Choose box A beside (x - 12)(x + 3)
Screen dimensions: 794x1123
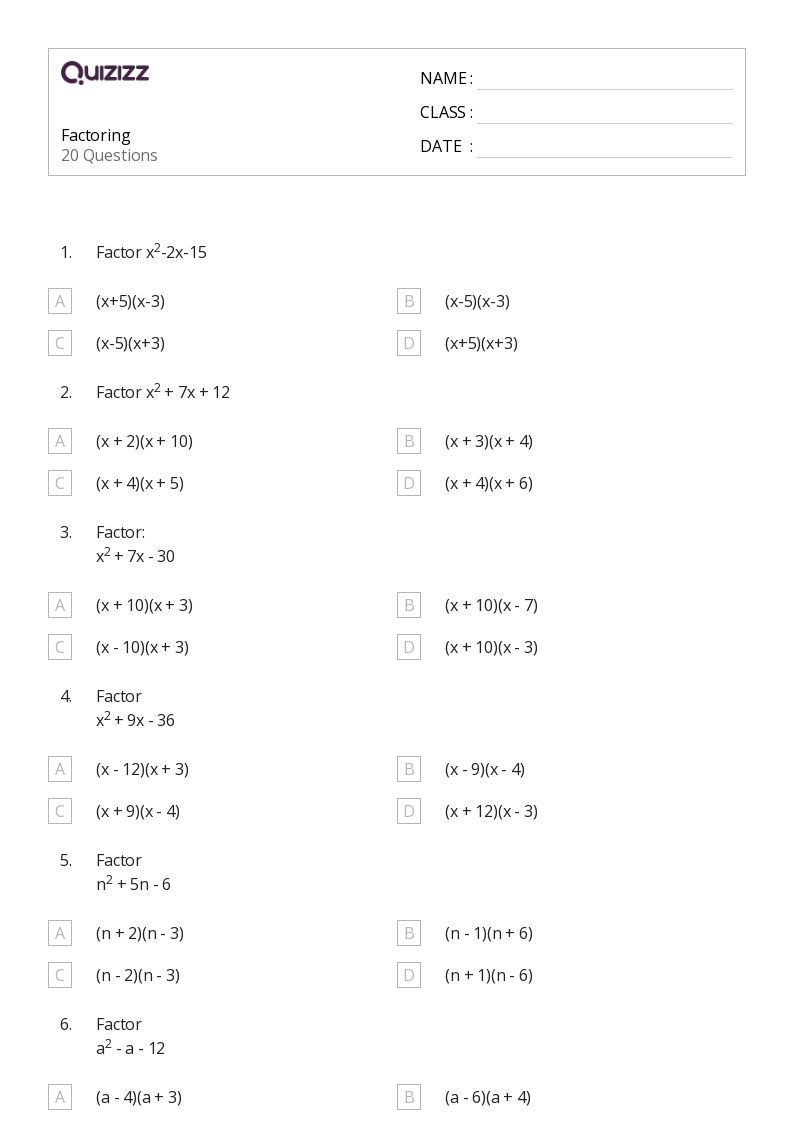click(x=60, y=769)
